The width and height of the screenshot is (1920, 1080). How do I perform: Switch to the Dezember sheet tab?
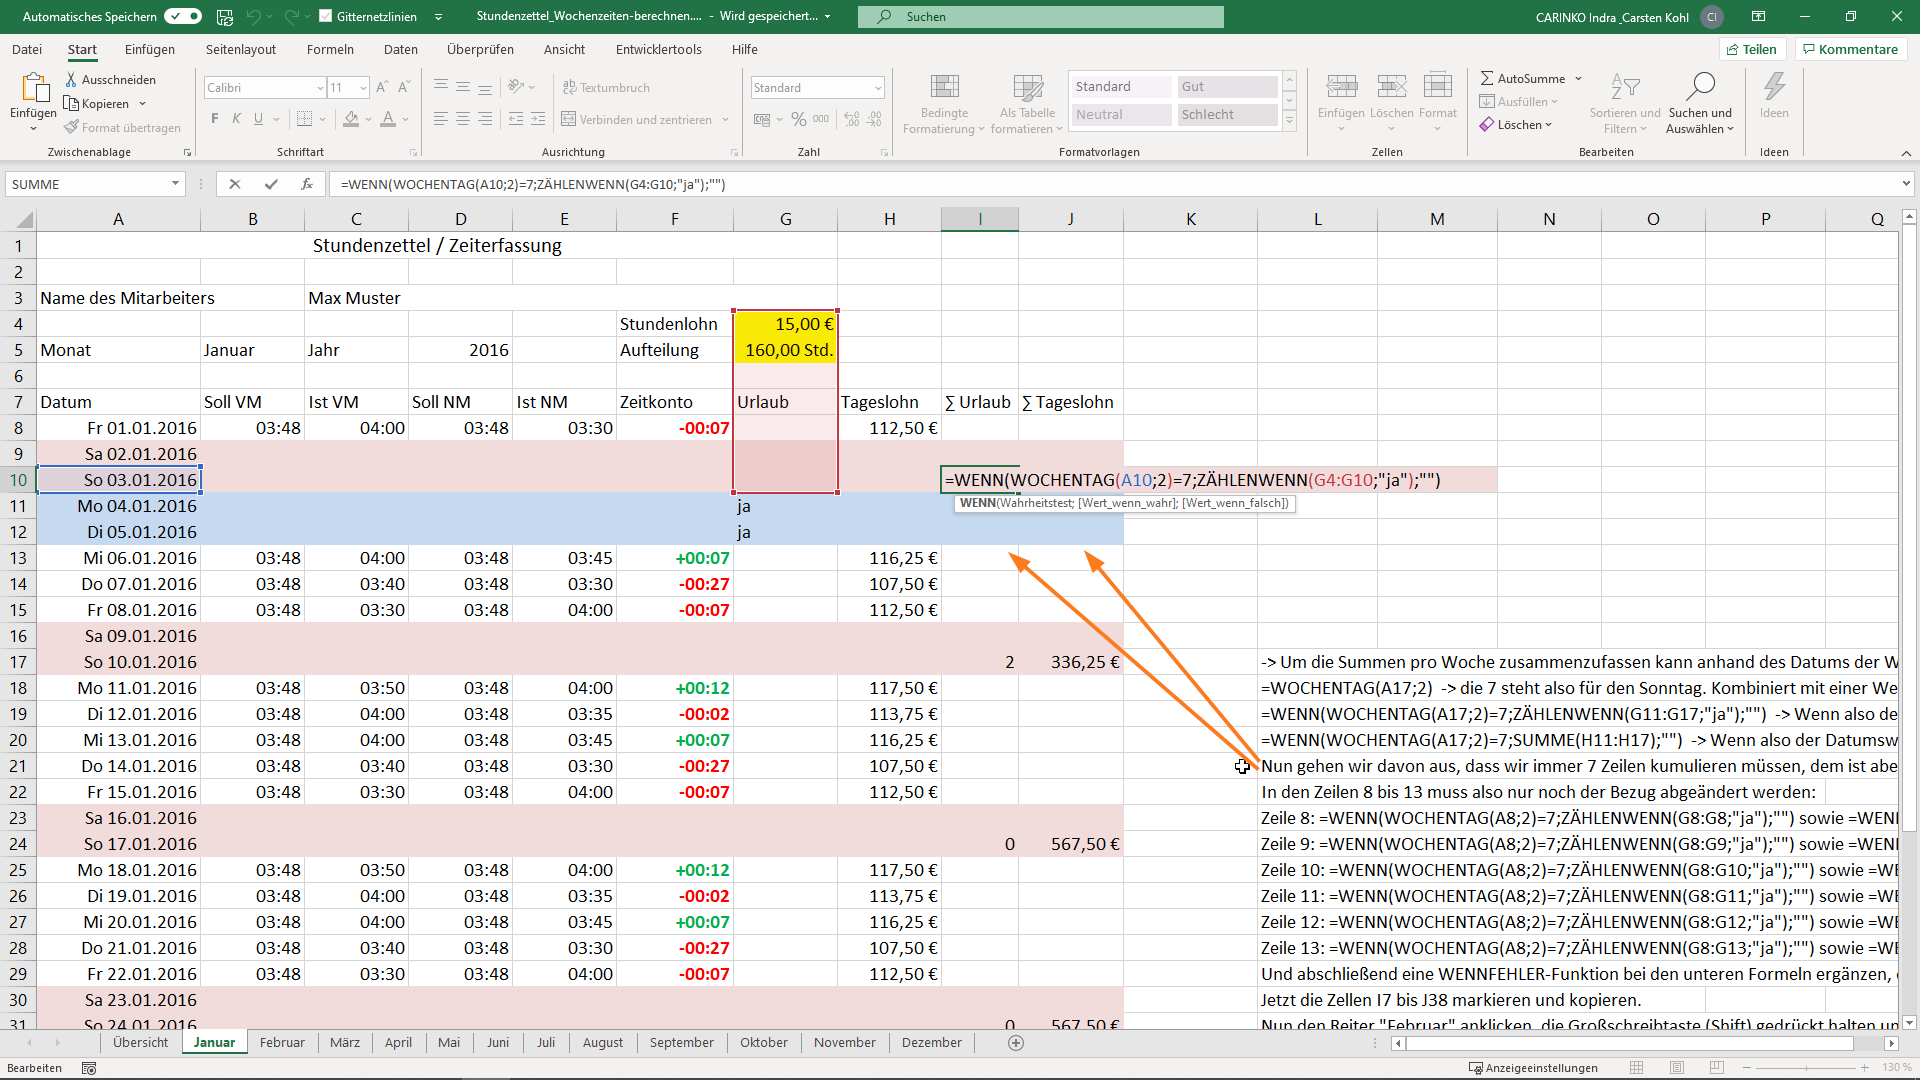tap(931, 1043)
